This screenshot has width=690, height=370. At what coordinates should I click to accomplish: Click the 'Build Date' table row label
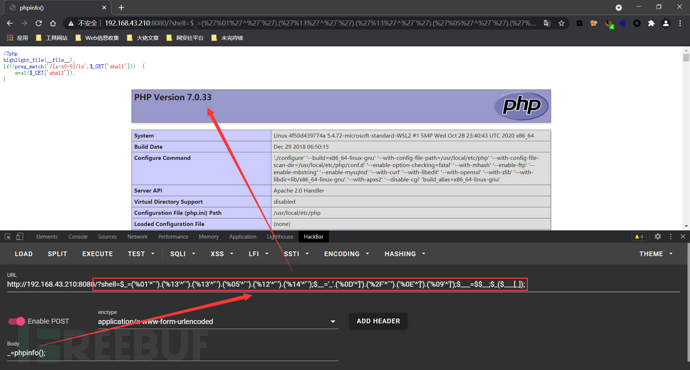click(148, 147)
